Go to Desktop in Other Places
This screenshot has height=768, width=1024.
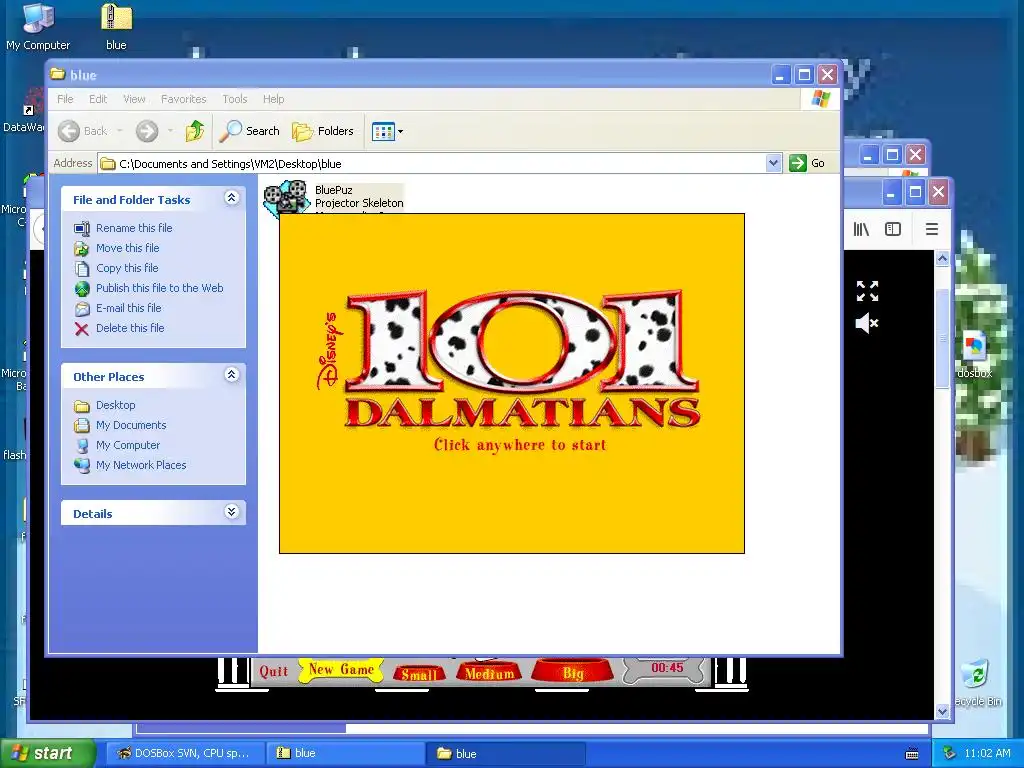point(116,406)
